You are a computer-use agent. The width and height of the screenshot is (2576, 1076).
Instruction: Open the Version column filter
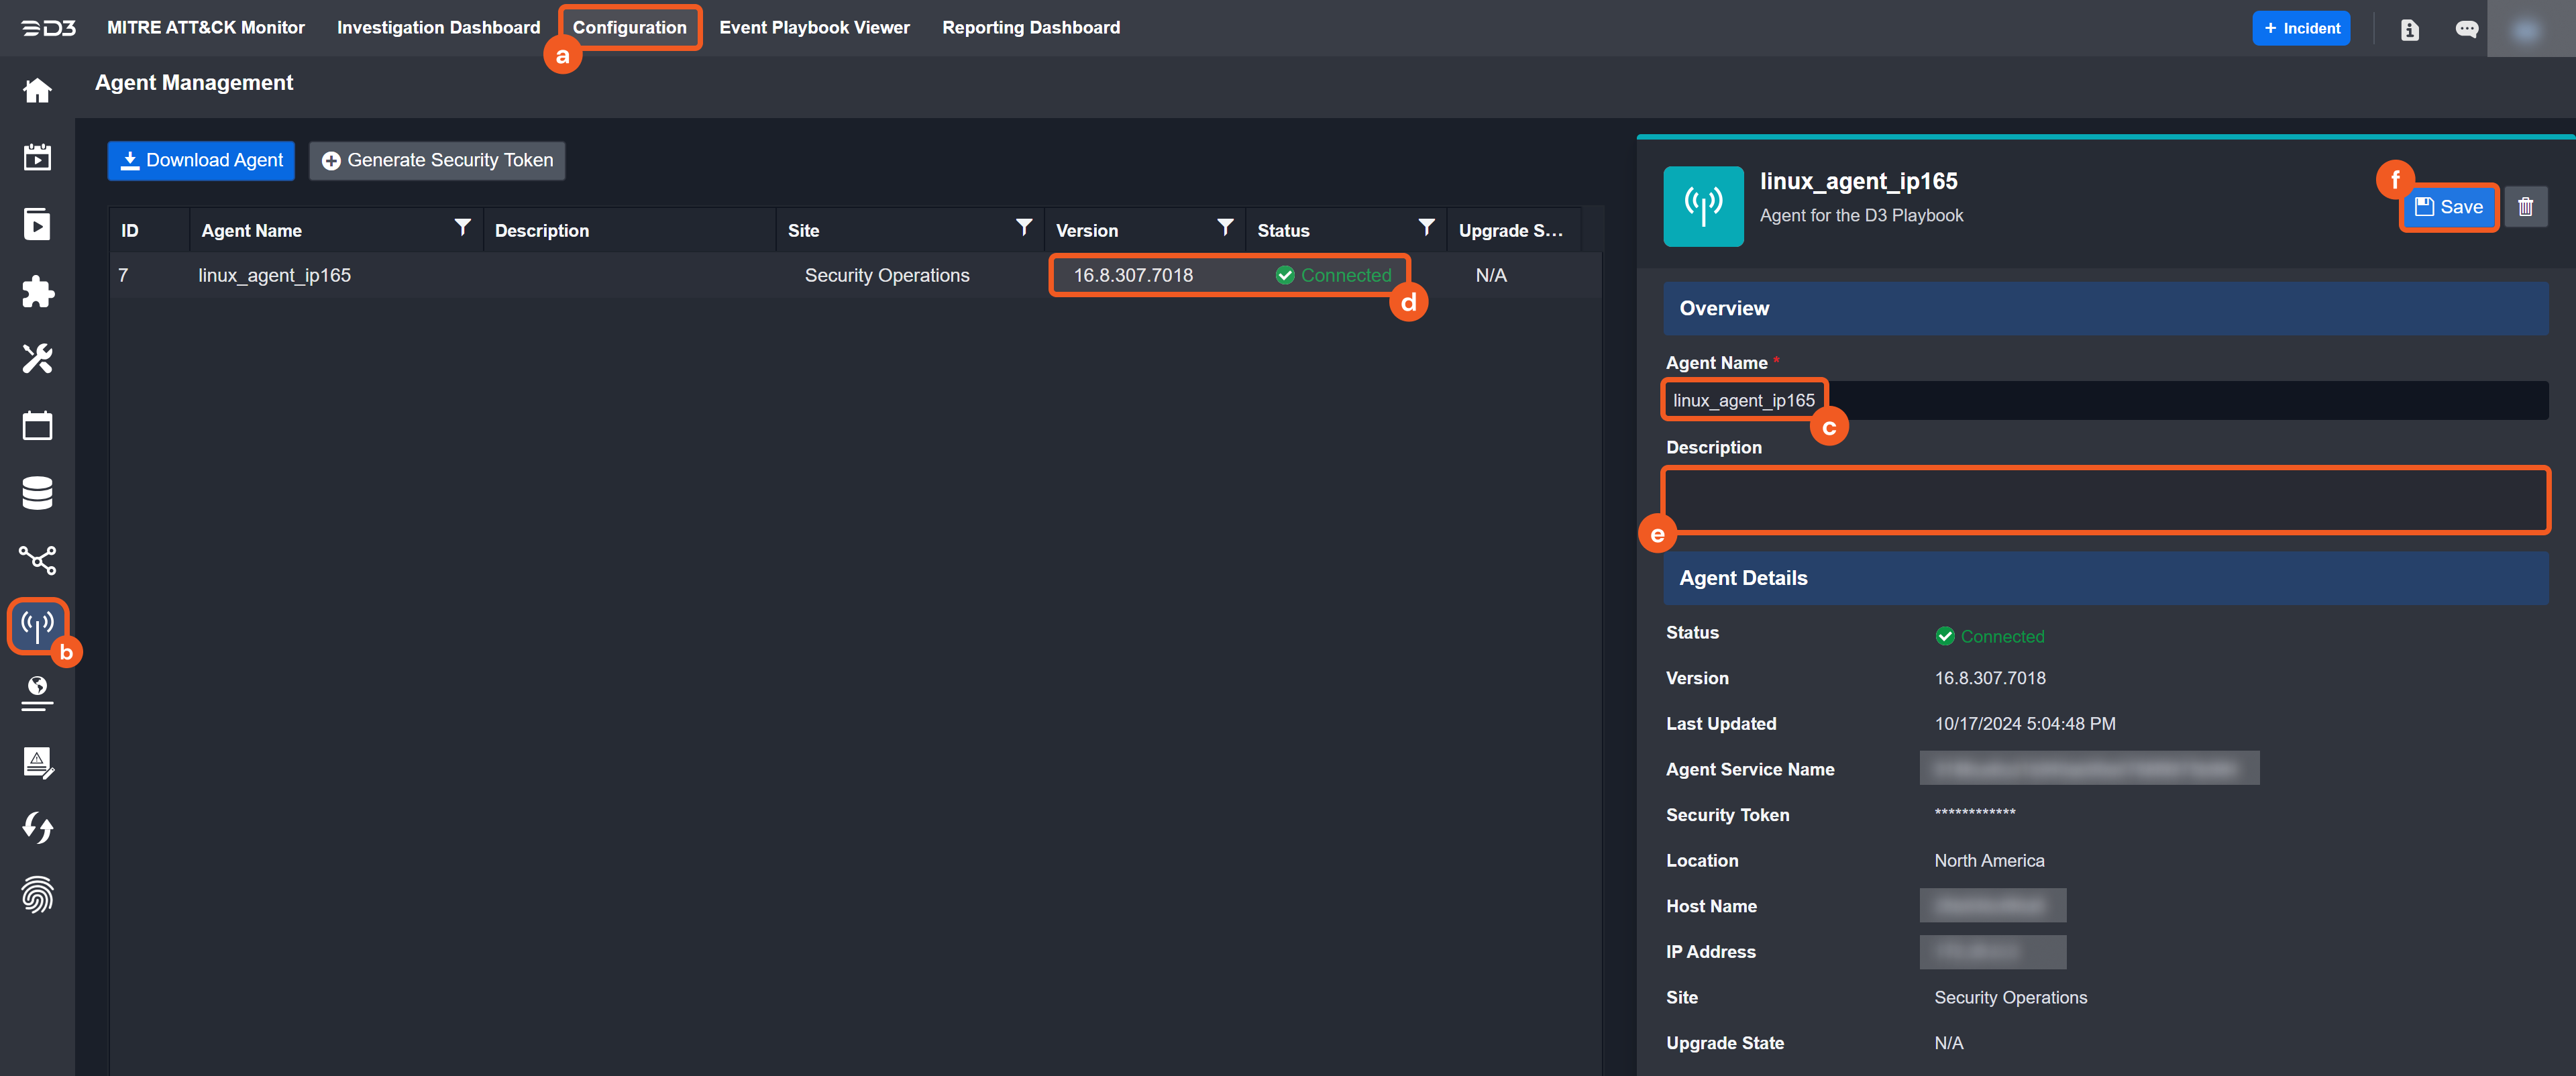[1224, 229]
